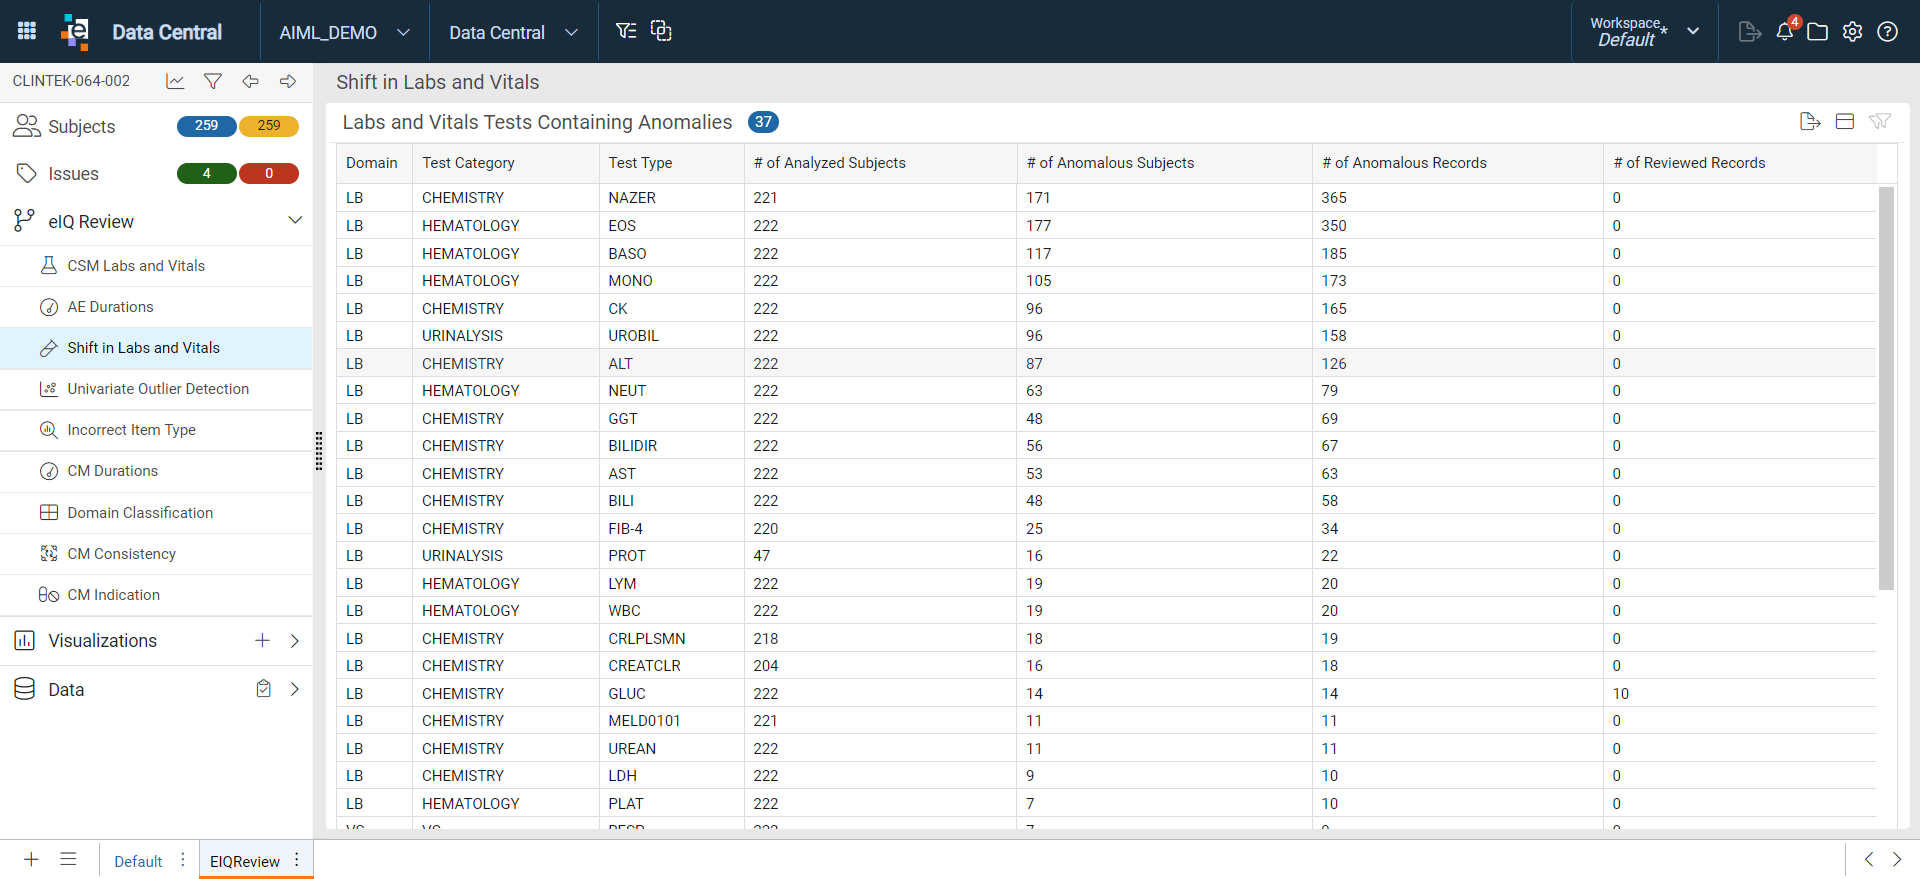Switch to the Default bottom tab

pyautogui.click(x=138, y=861)
